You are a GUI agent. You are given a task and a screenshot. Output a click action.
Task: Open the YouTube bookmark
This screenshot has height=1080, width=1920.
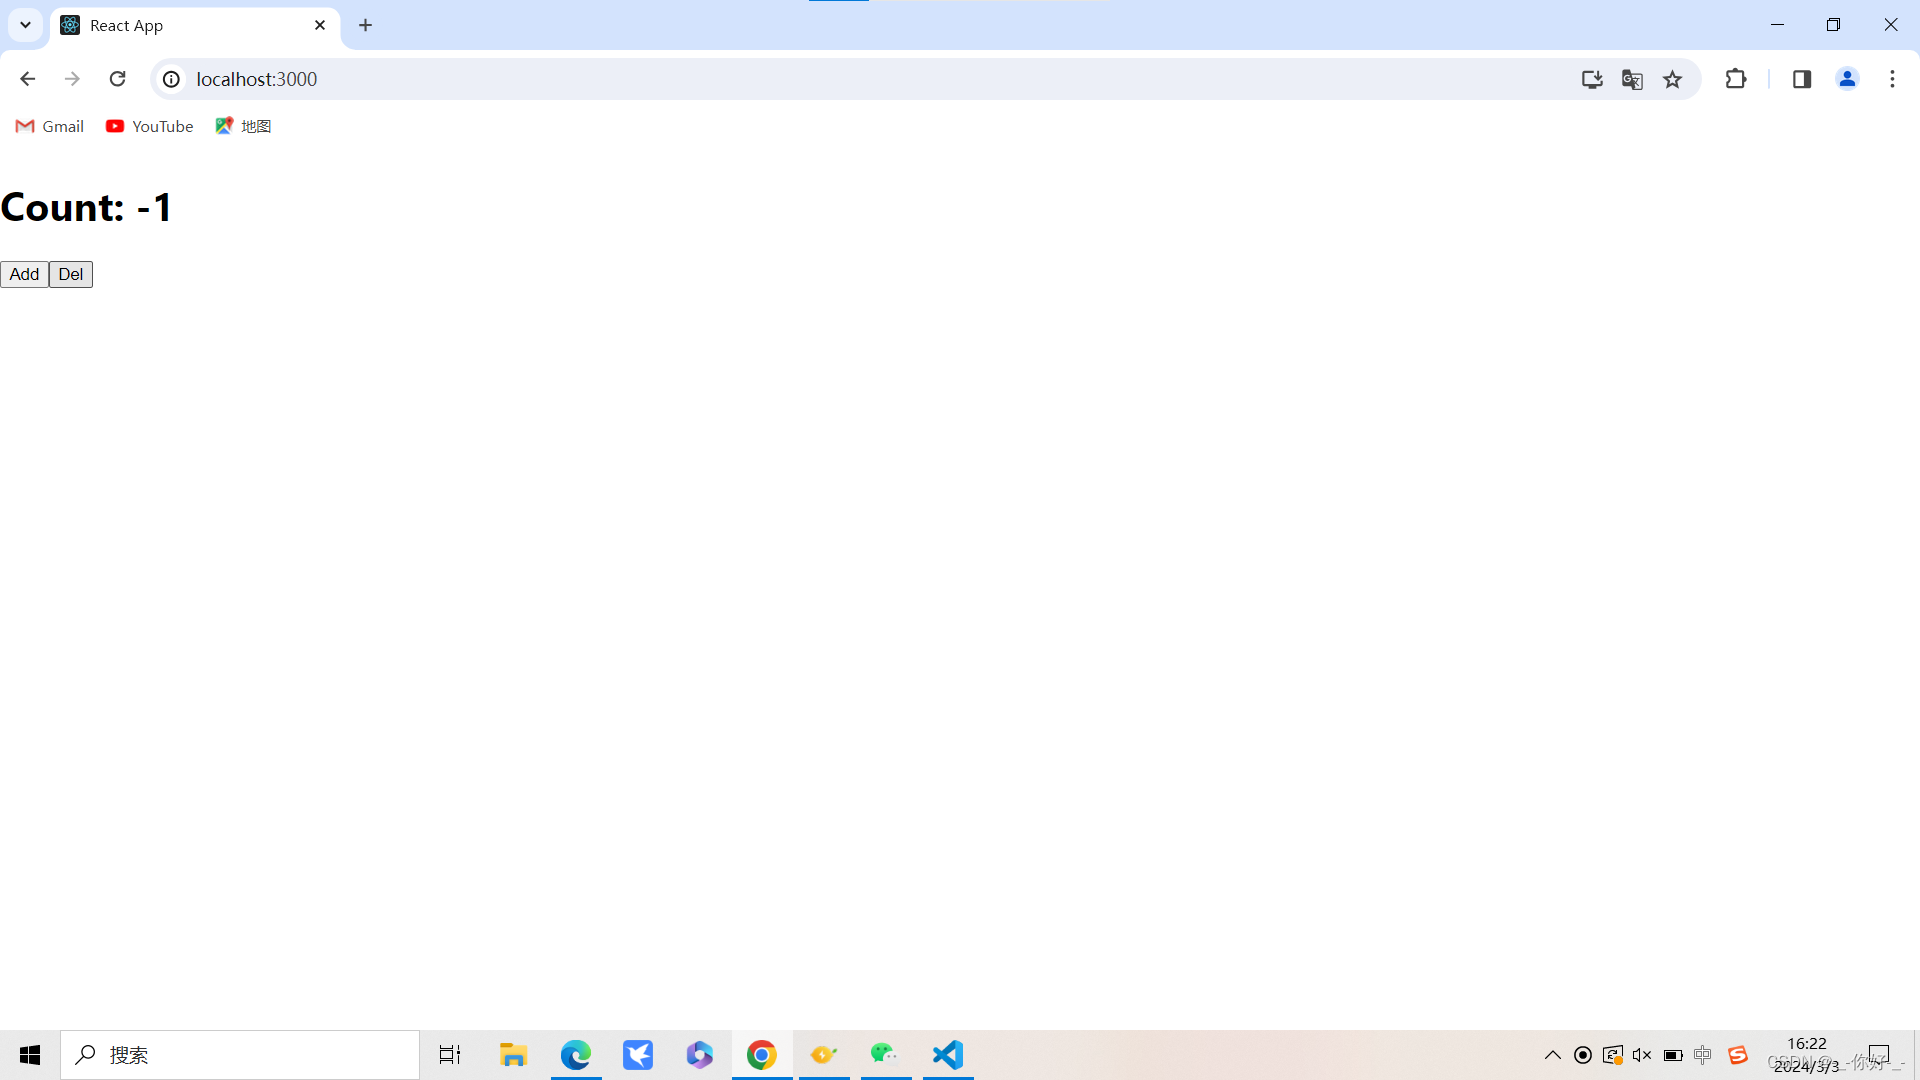[148, 125]
